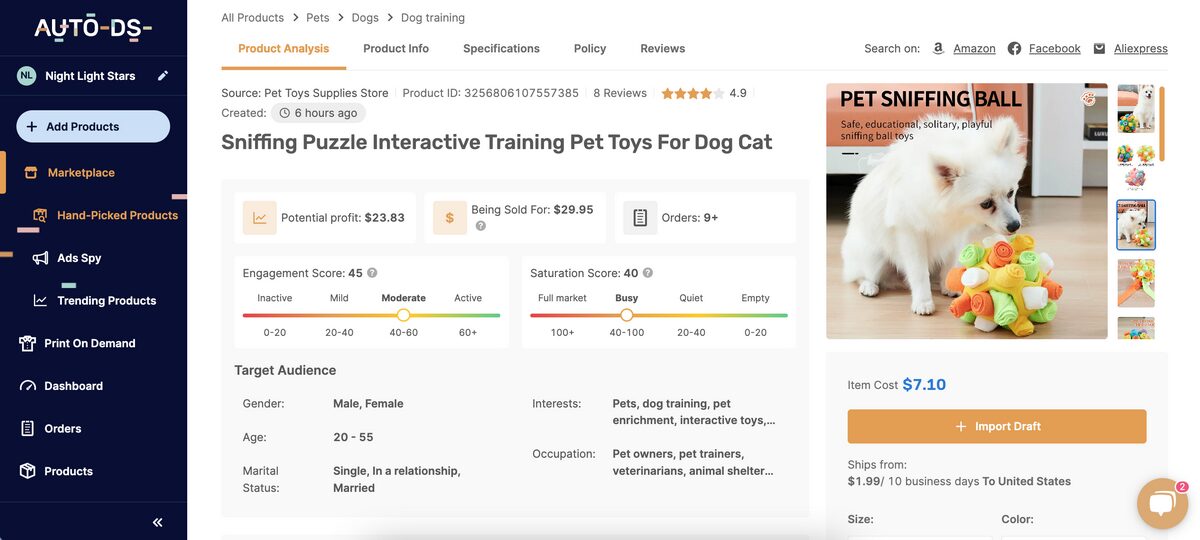Click the pencil icon beside Night Light Stars

[x=163, y=76]
